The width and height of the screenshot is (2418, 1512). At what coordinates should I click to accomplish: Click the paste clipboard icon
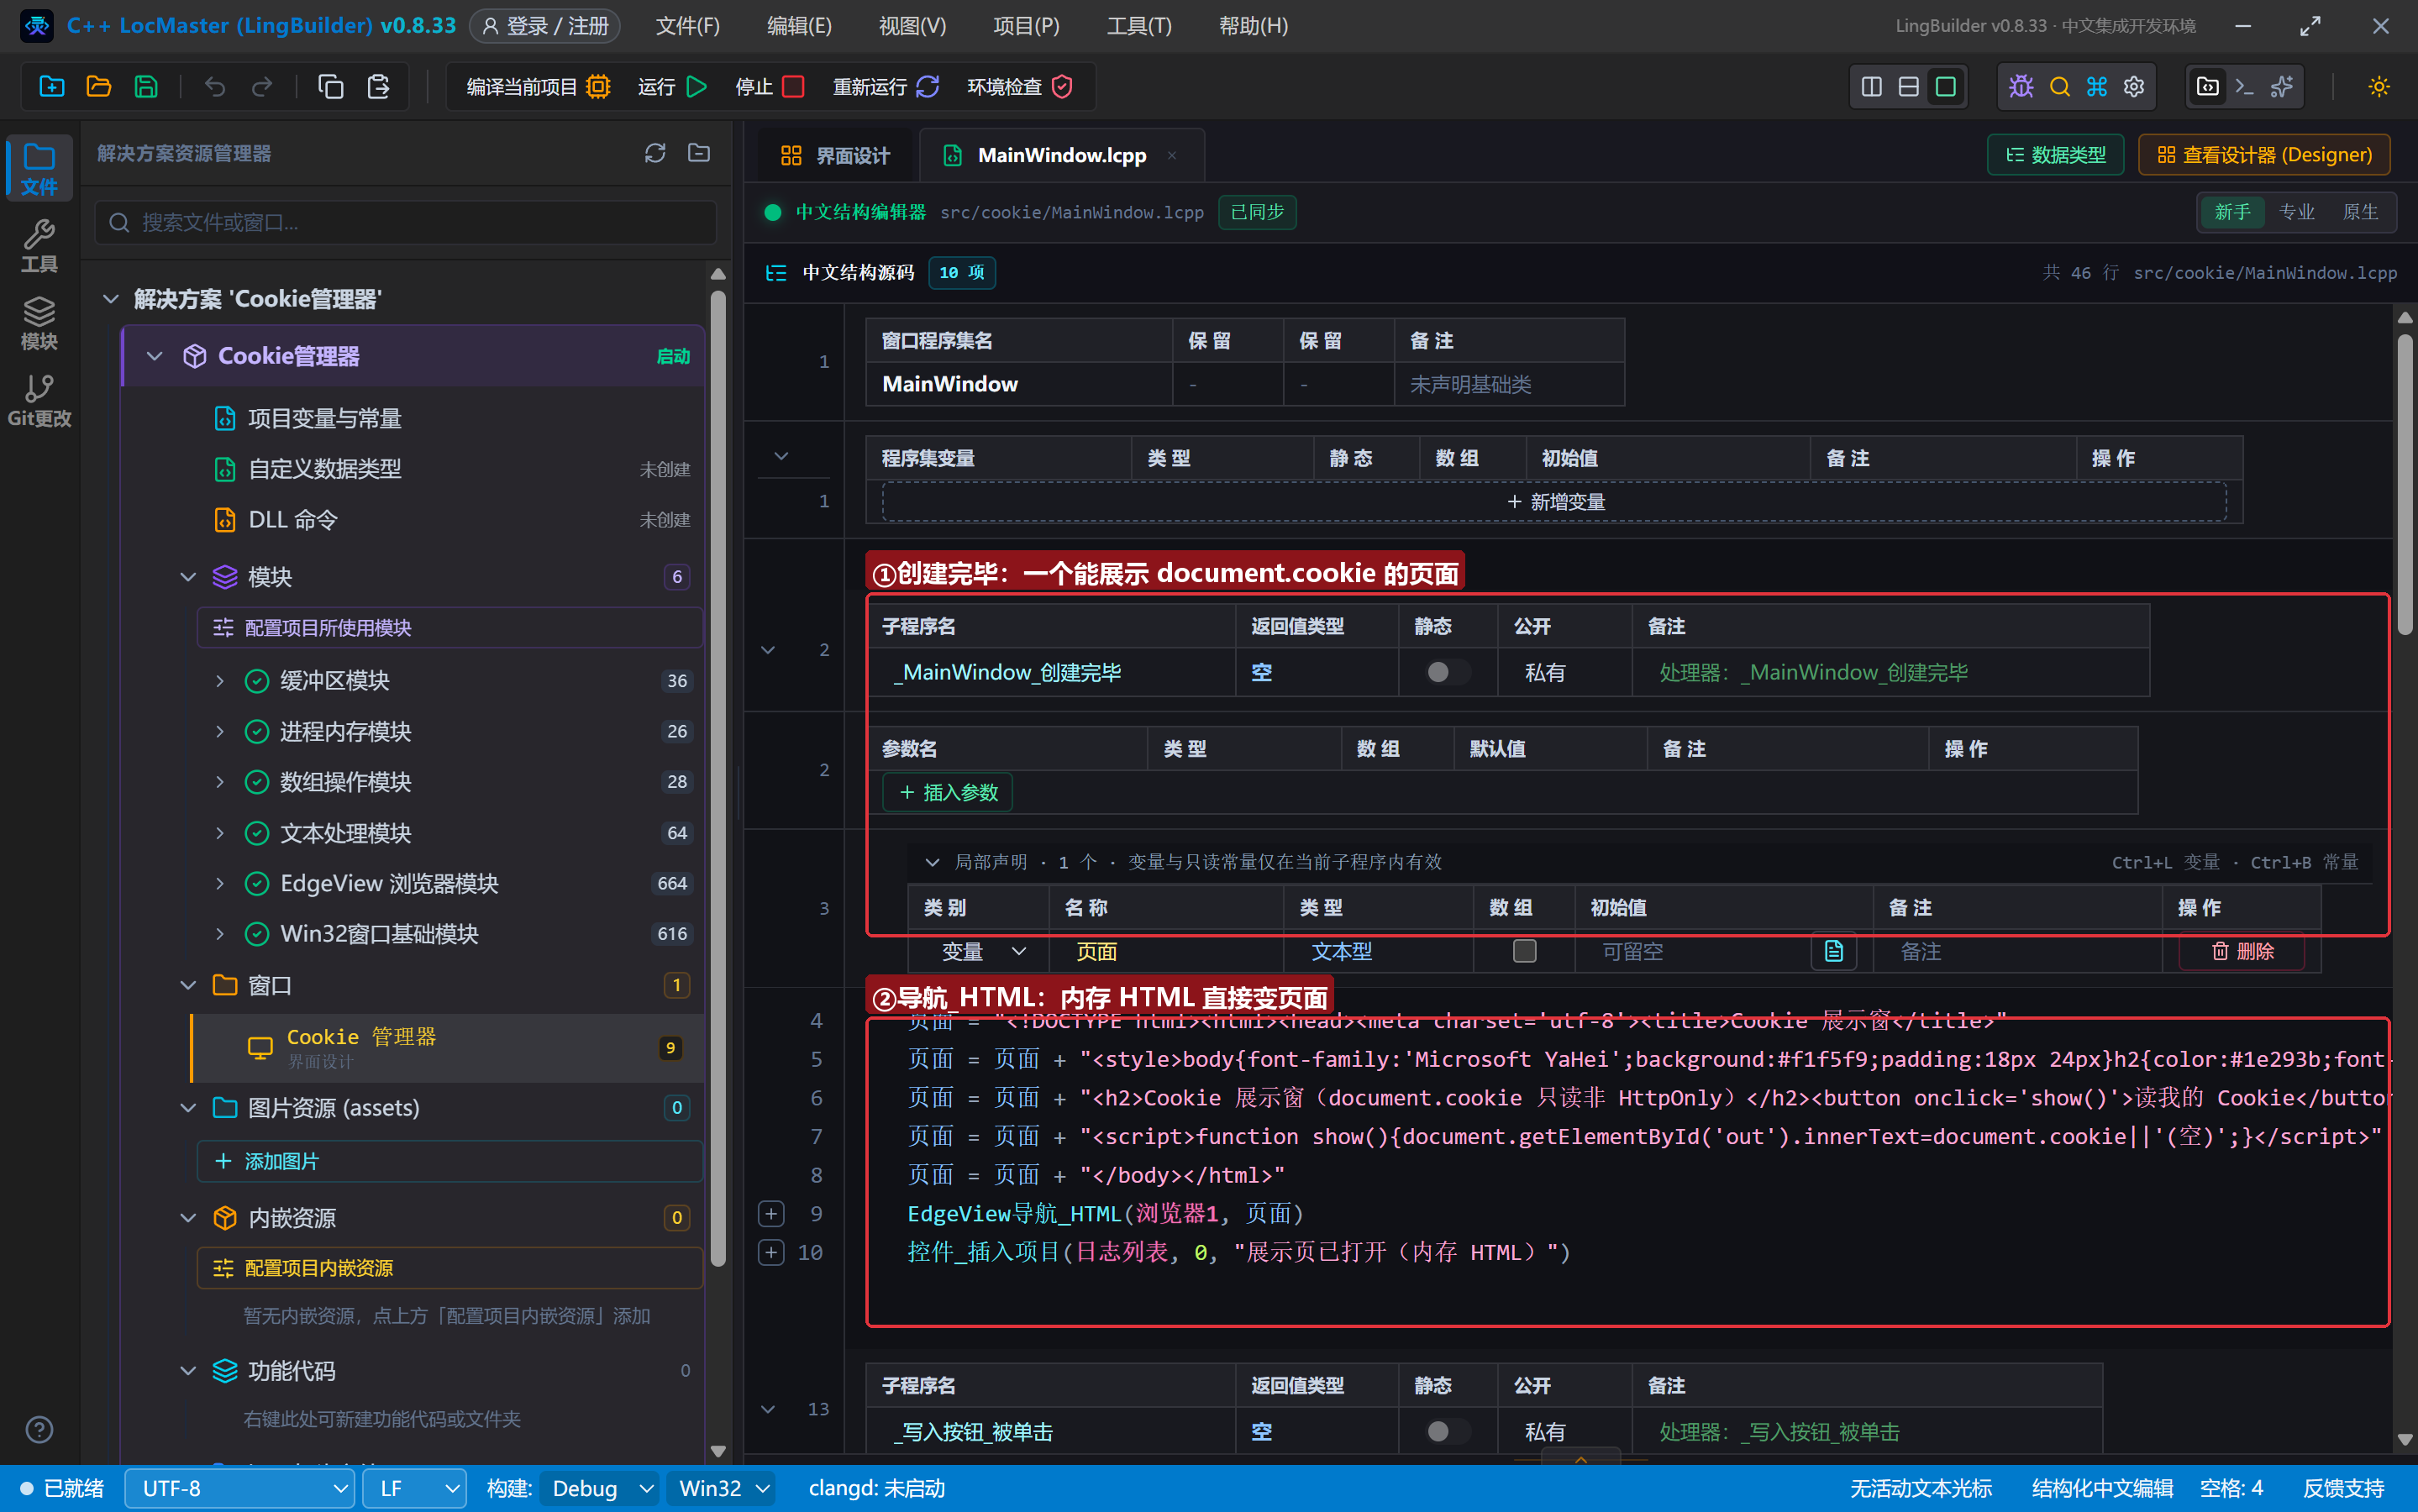click(x=378, y=87)
